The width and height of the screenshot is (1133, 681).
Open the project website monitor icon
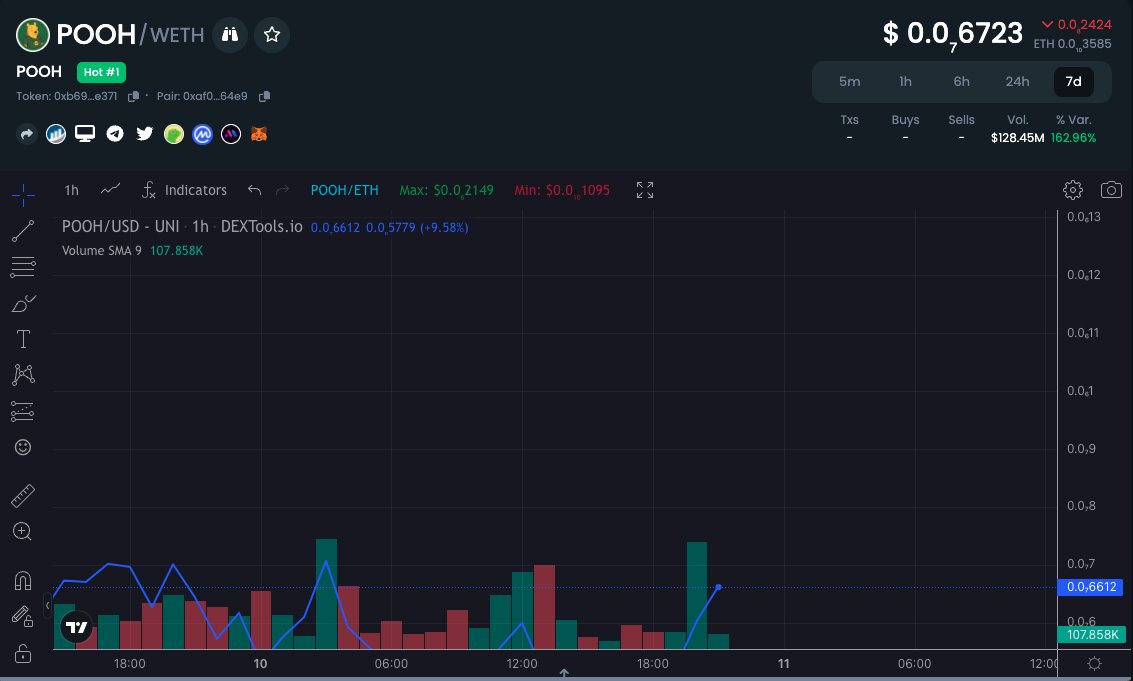(85, 134)
